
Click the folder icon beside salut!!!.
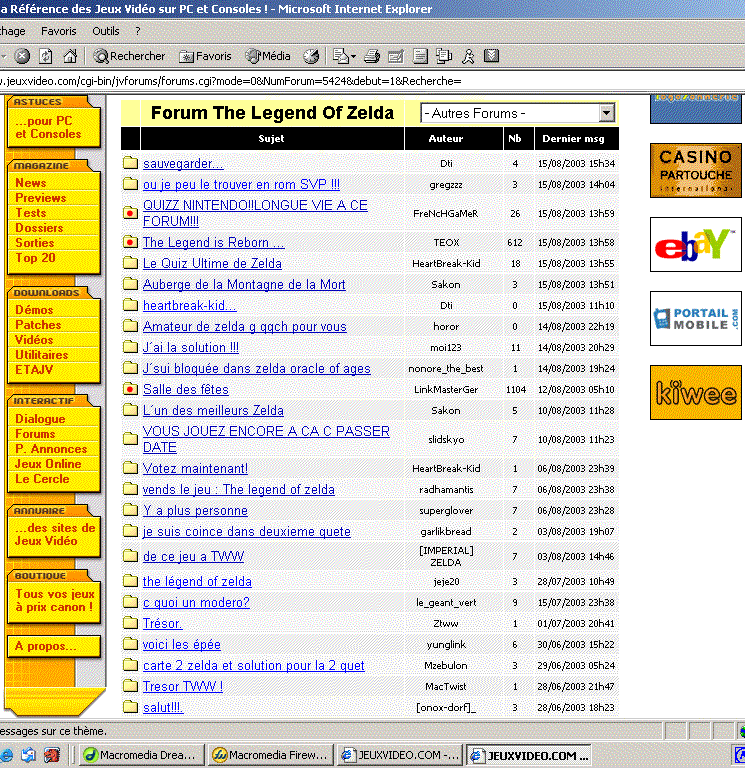coord(130,707)
